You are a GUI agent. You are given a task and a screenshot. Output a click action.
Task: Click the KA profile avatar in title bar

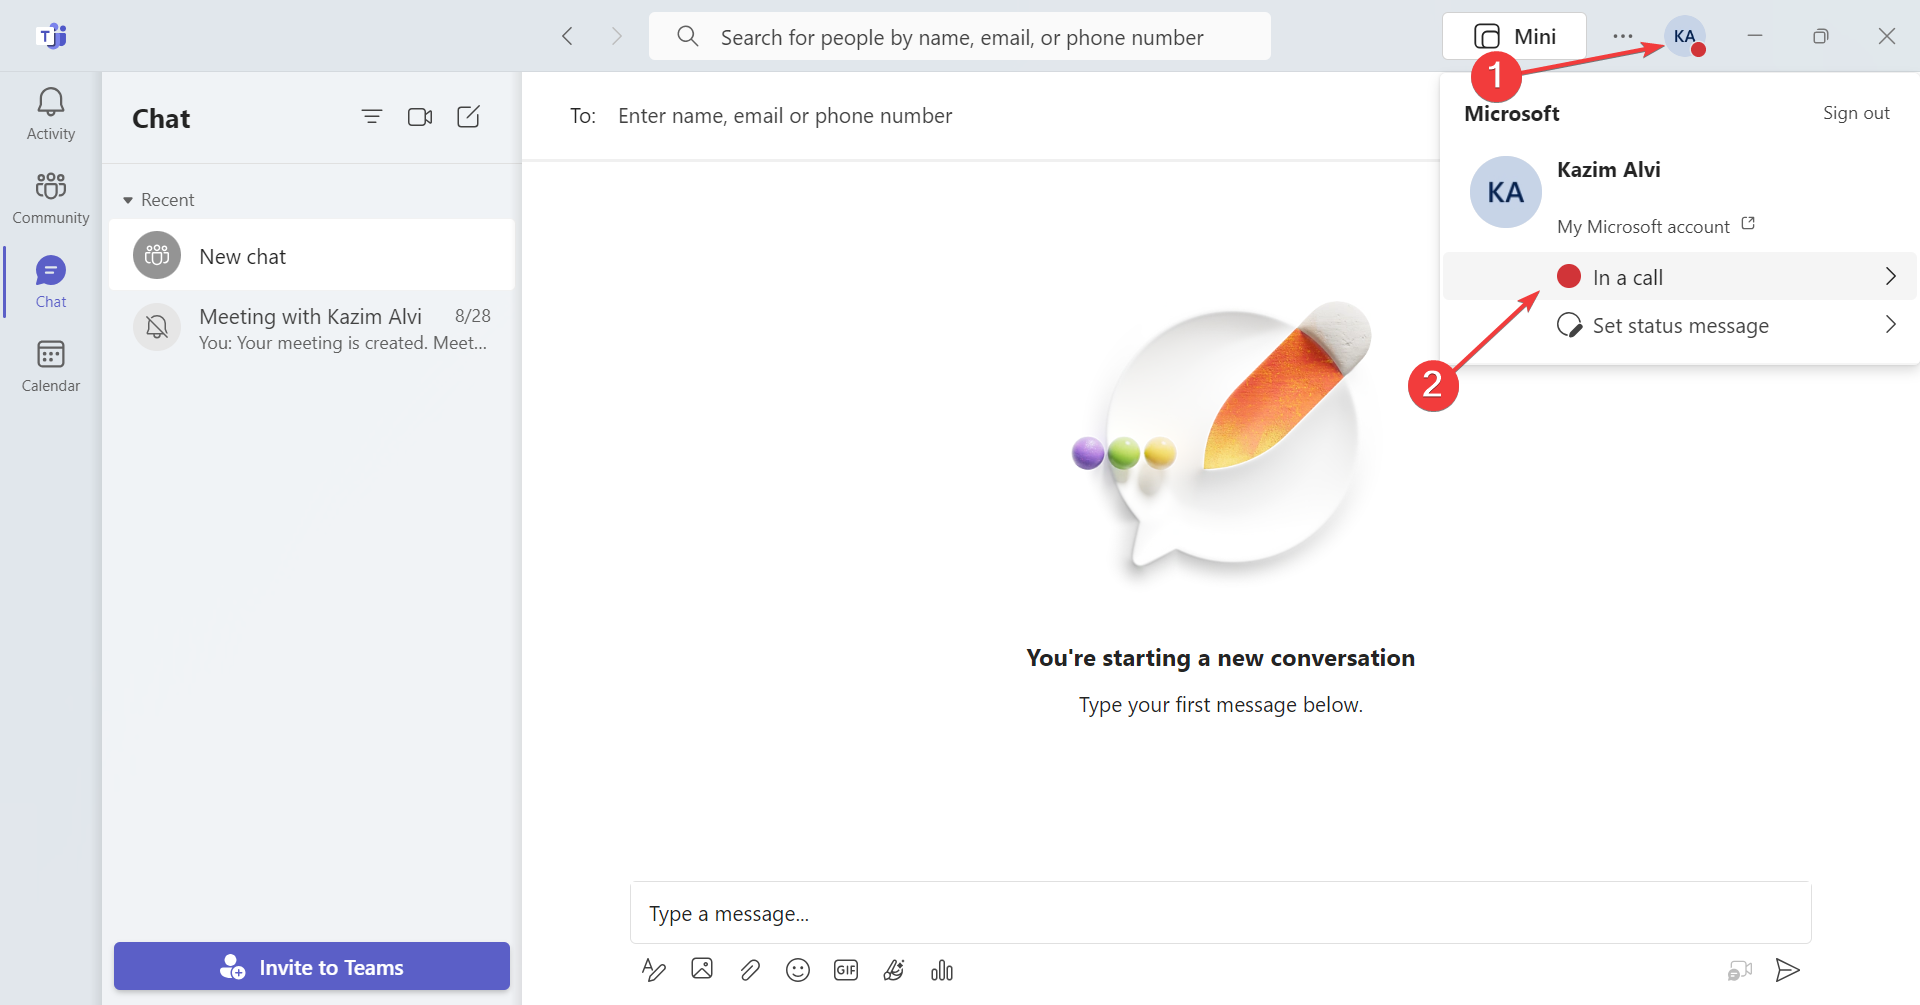1685,36
